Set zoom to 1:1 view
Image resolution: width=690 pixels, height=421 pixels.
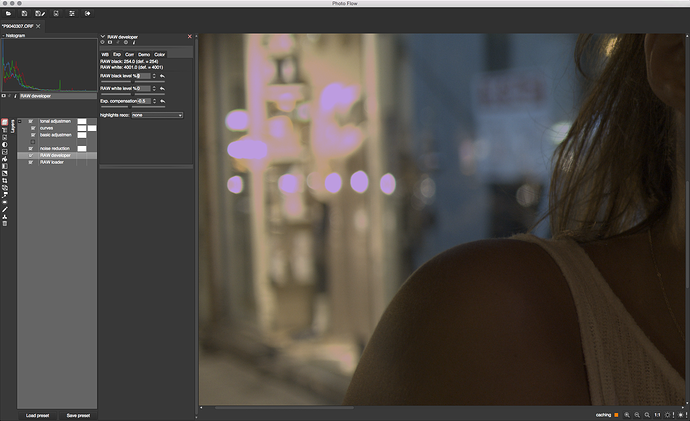click(656, 414)
